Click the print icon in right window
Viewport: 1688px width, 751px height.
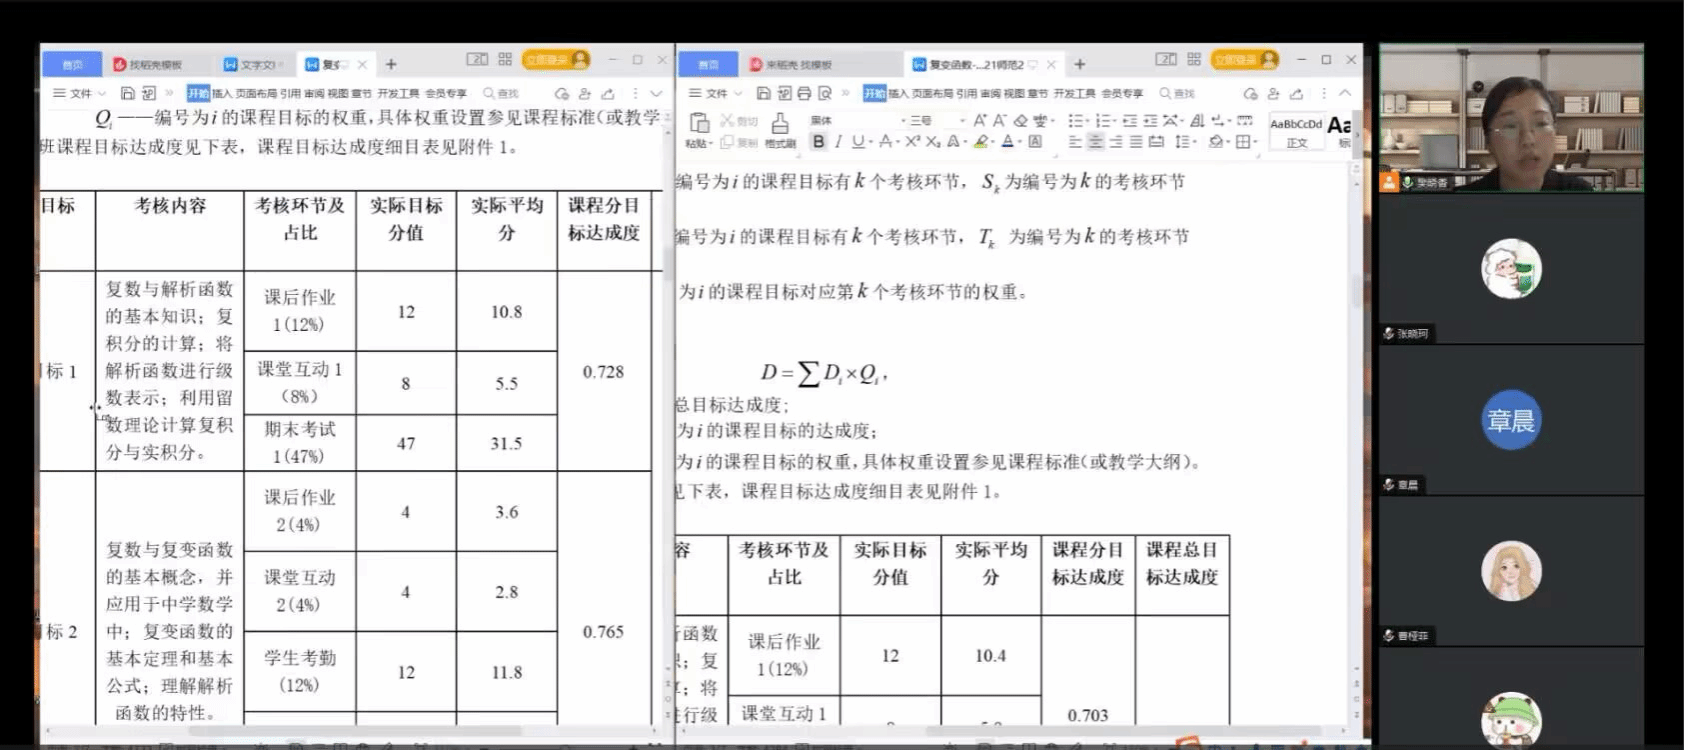pyautogui.click(x=803, y=93)
